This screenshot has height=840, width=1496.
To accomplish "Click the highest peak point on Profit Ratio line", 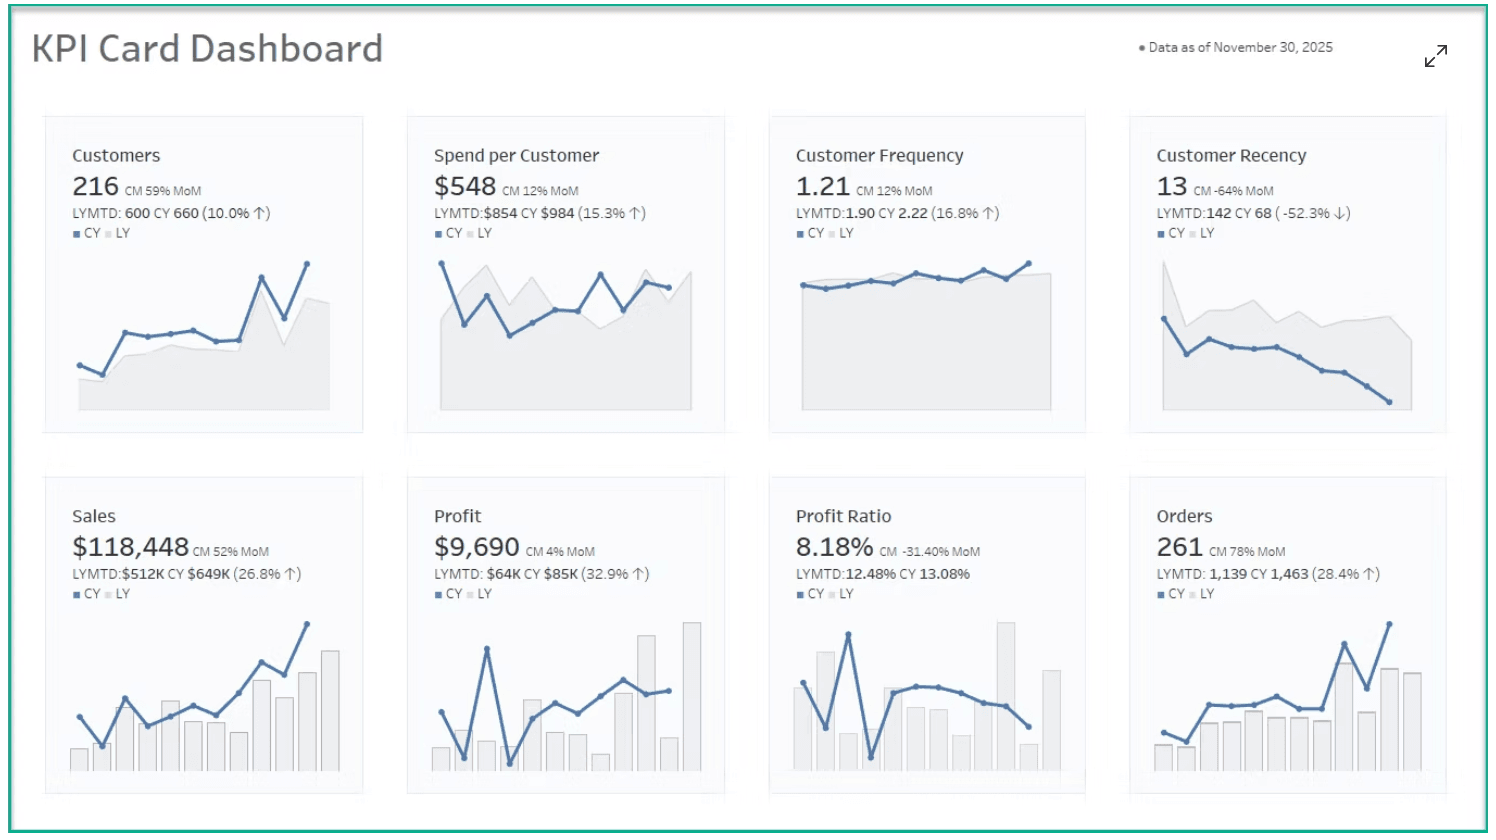I will [x=848, y=634].
